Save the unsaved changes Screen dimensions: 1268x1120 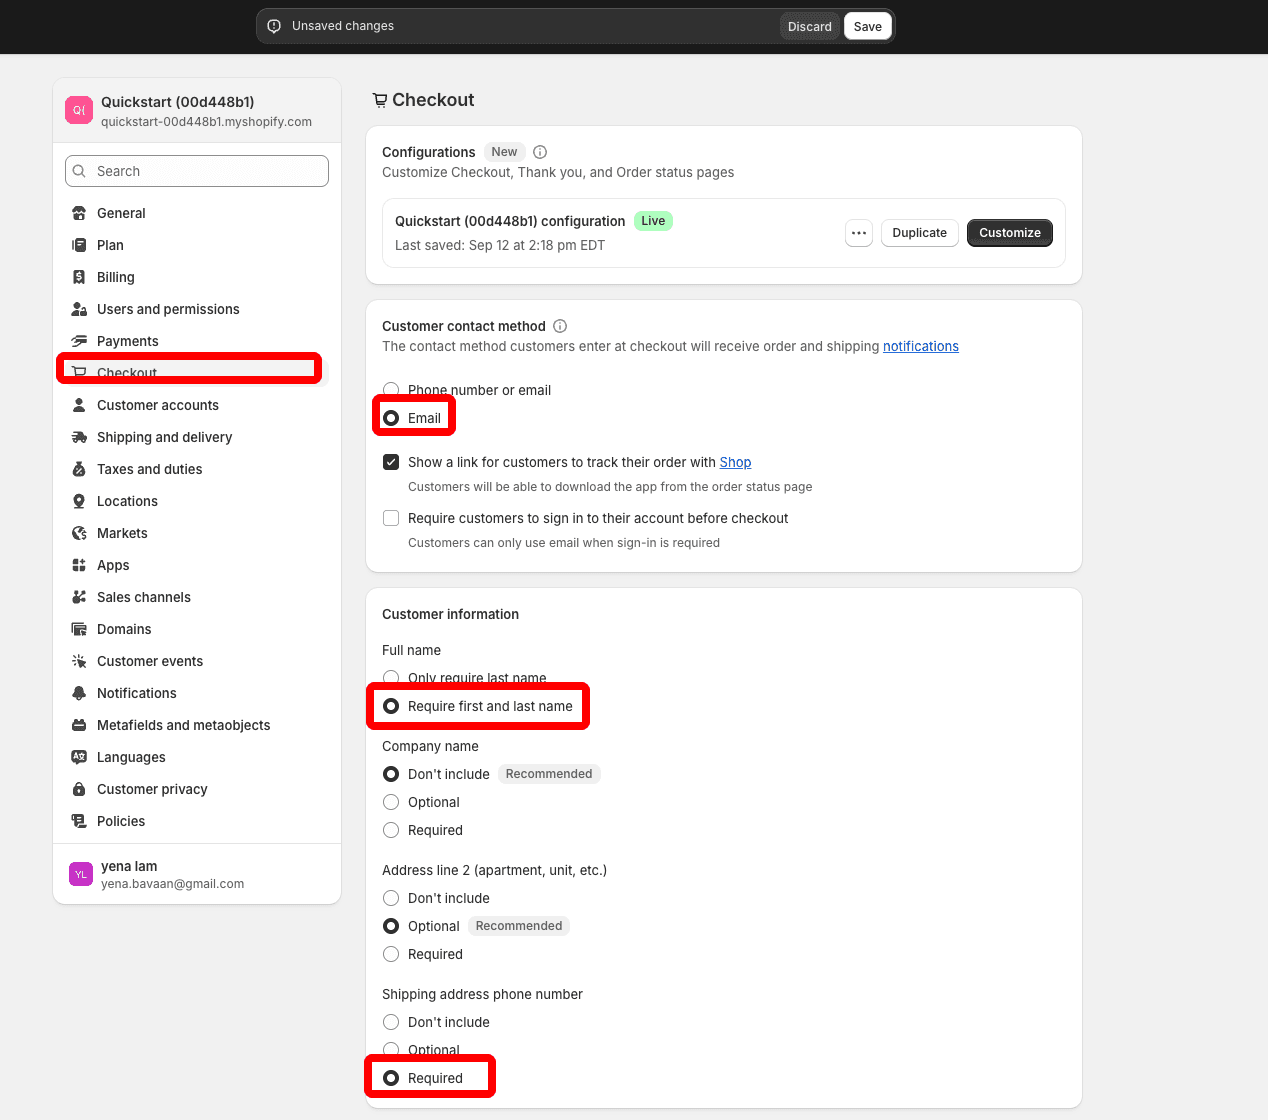[867, 26]
